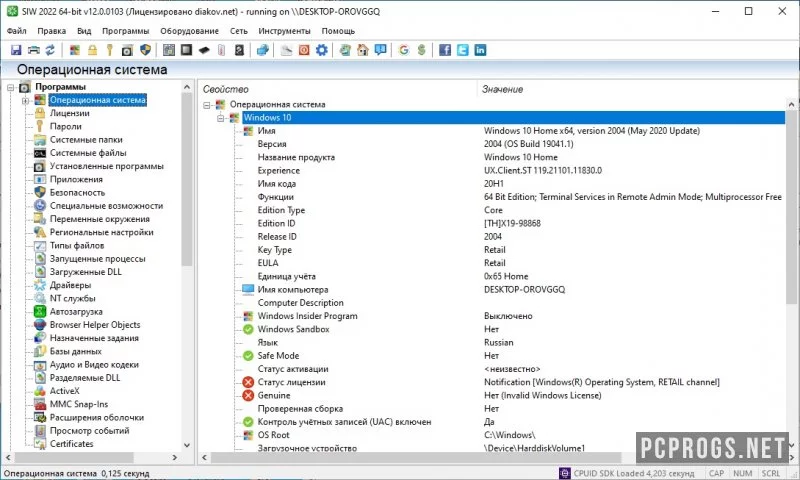Collapse Операционная система group in right pane
Screen dimensions: 800x480
207,105
